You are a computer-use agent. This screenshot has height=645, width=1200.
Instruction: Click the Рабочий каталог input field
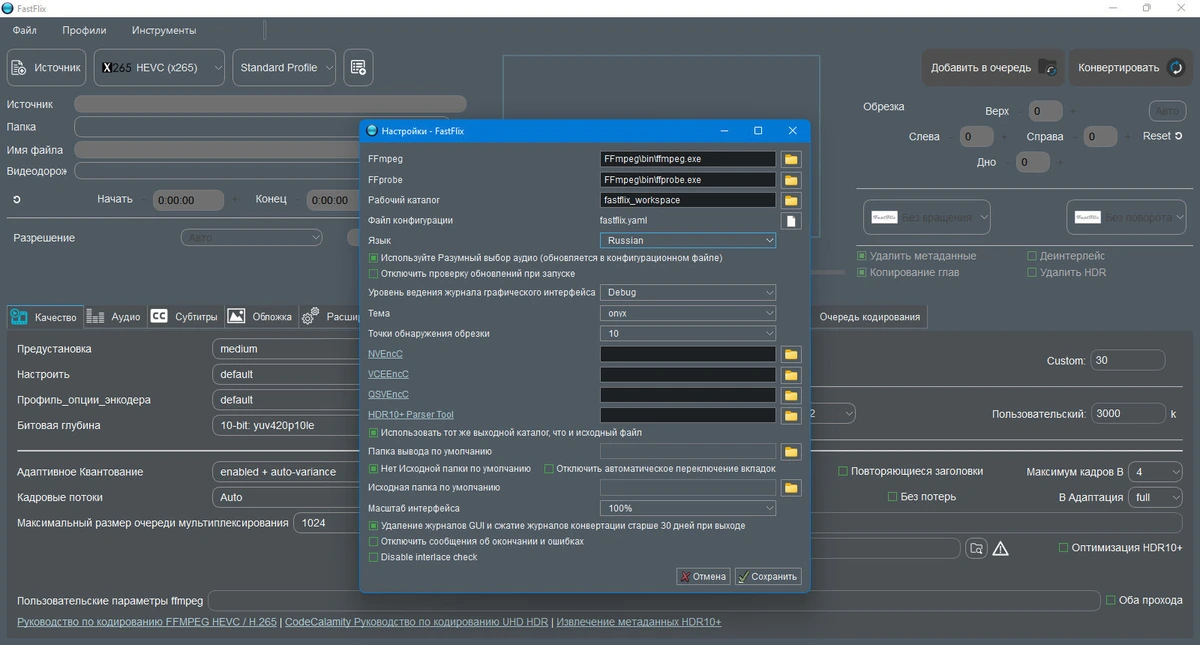(688, 200)
